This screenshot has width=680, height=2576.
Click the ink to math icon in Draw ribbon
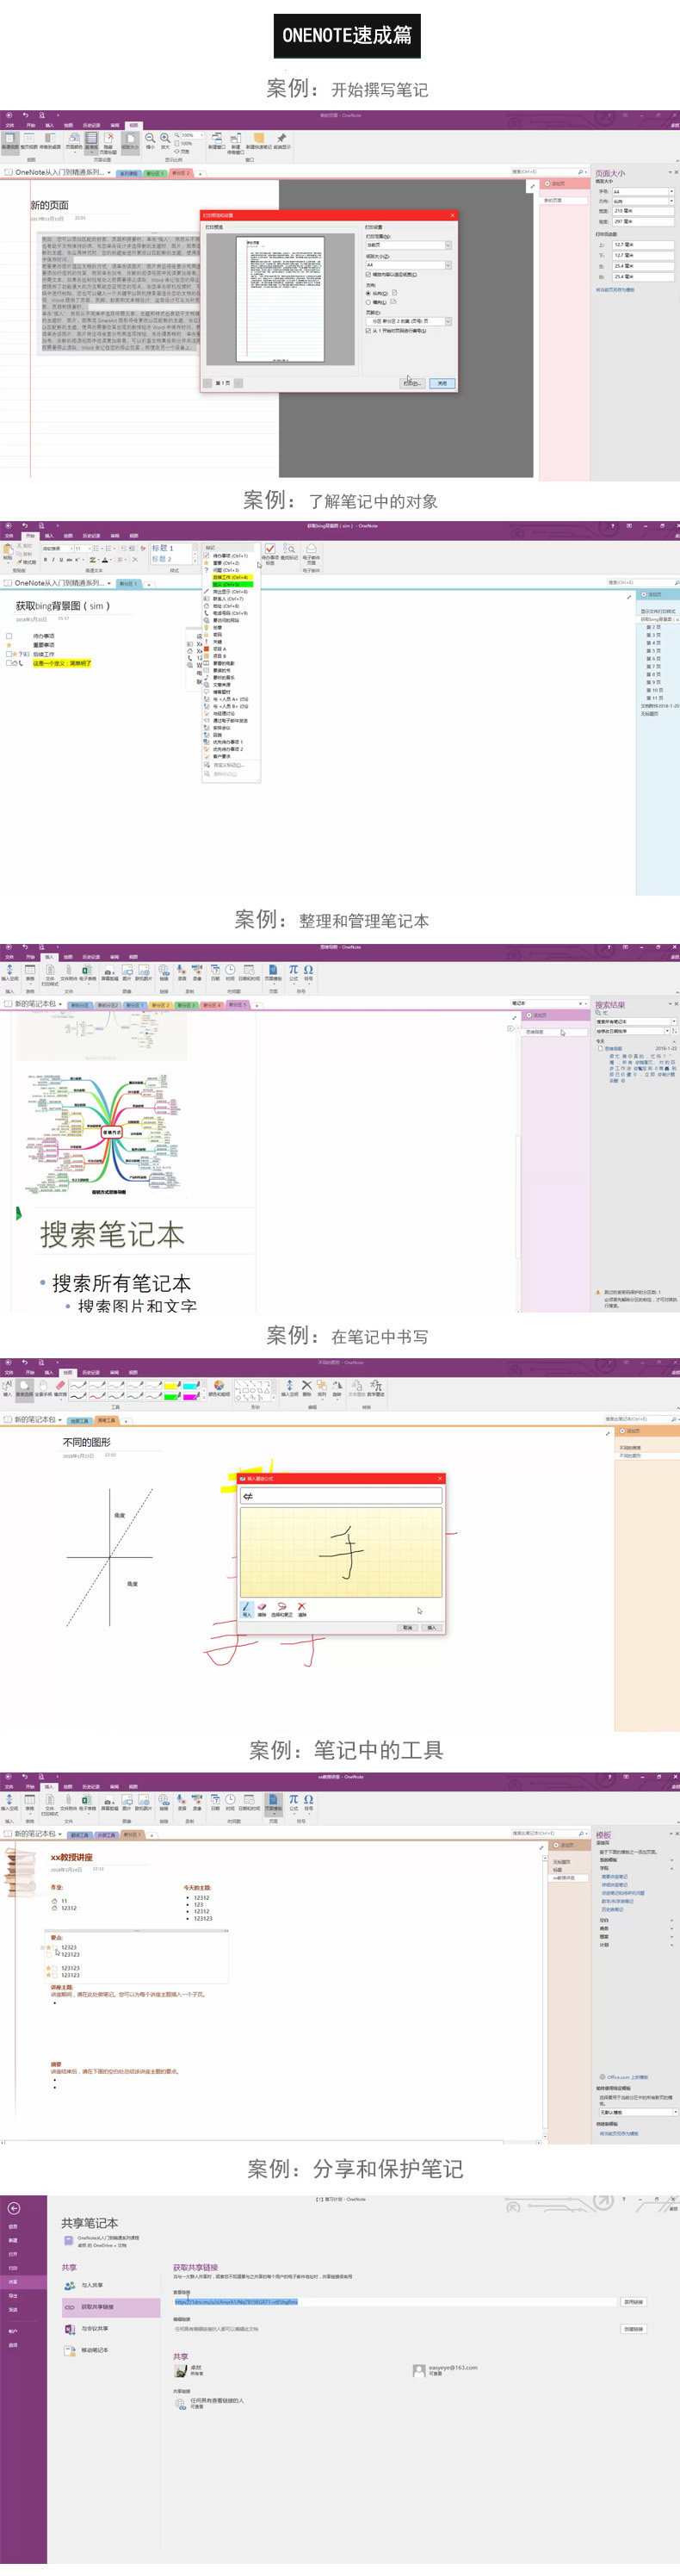point(376,1387)
